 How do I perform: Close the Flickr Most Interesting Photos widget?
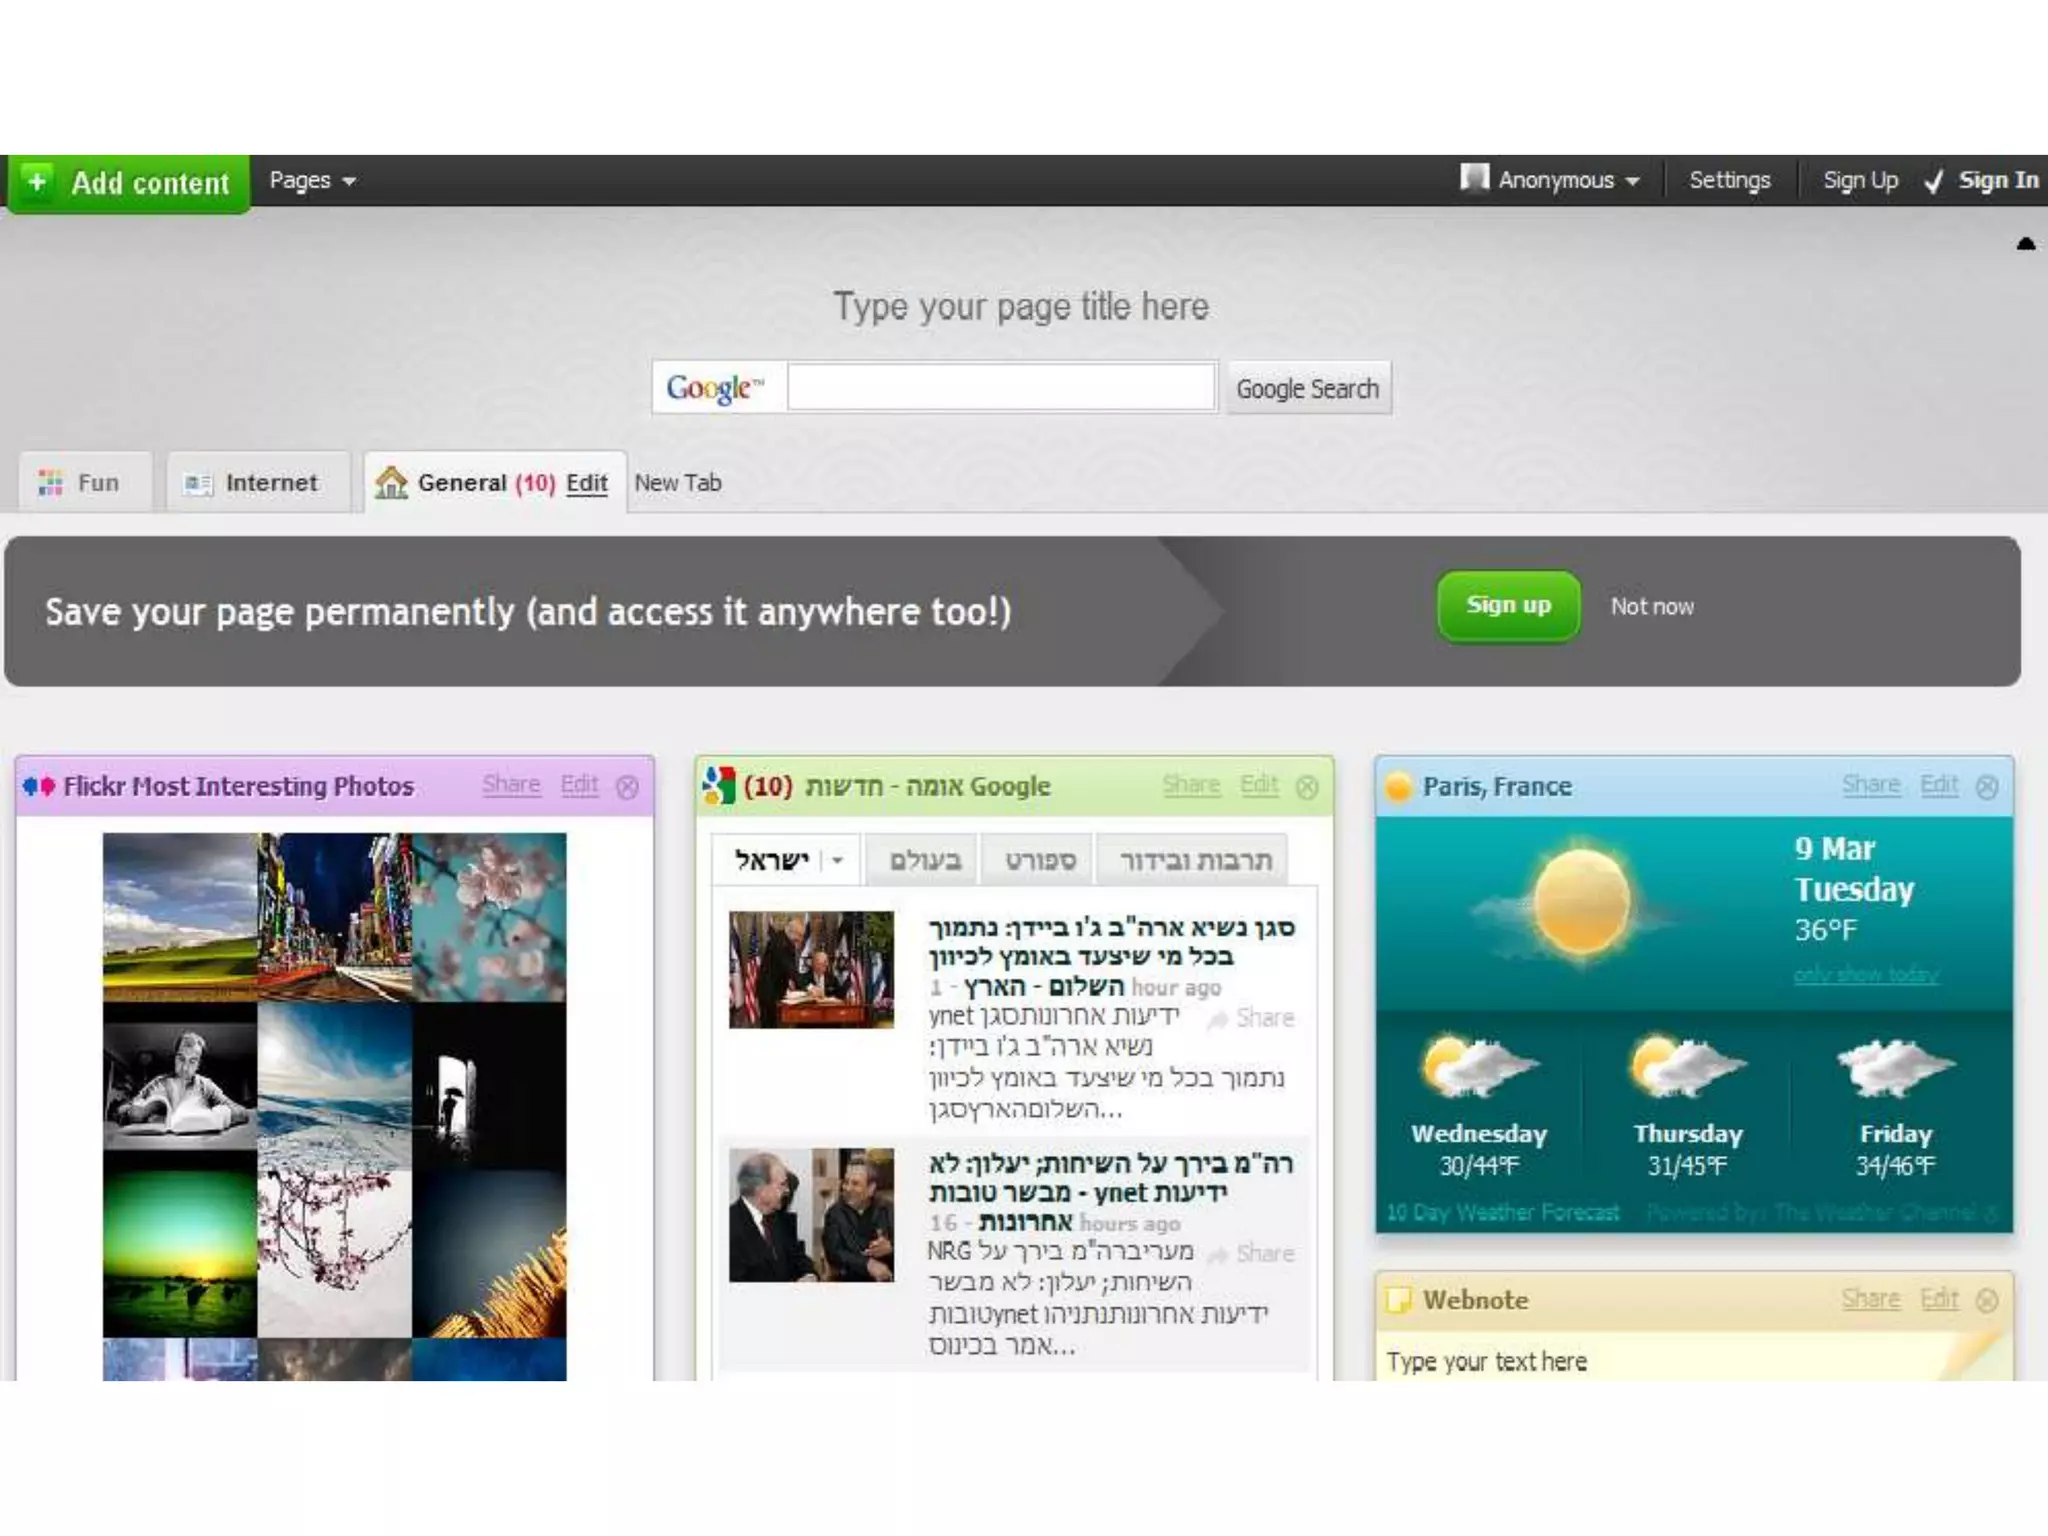[x=627, y=787]
